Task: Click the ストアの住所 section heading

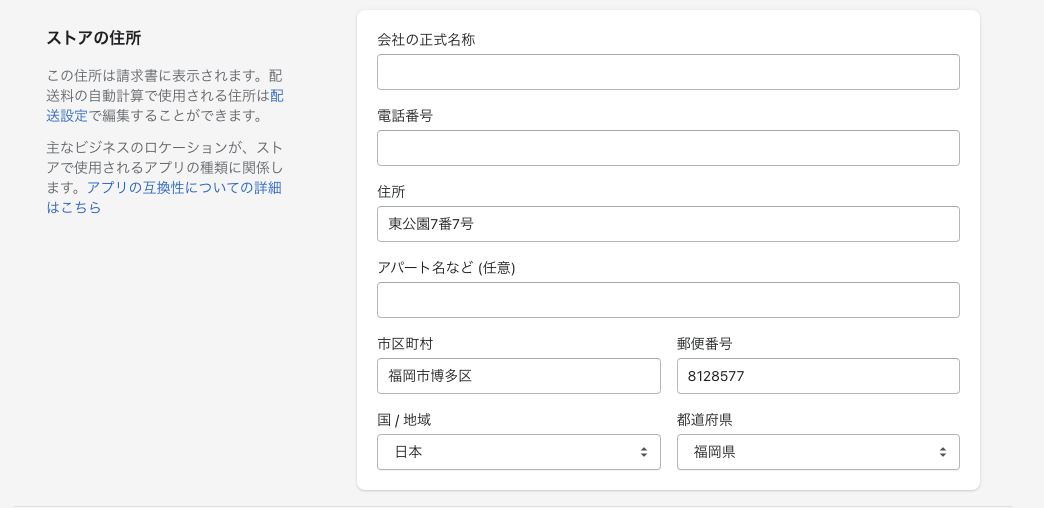Action: tap(94, 39)
